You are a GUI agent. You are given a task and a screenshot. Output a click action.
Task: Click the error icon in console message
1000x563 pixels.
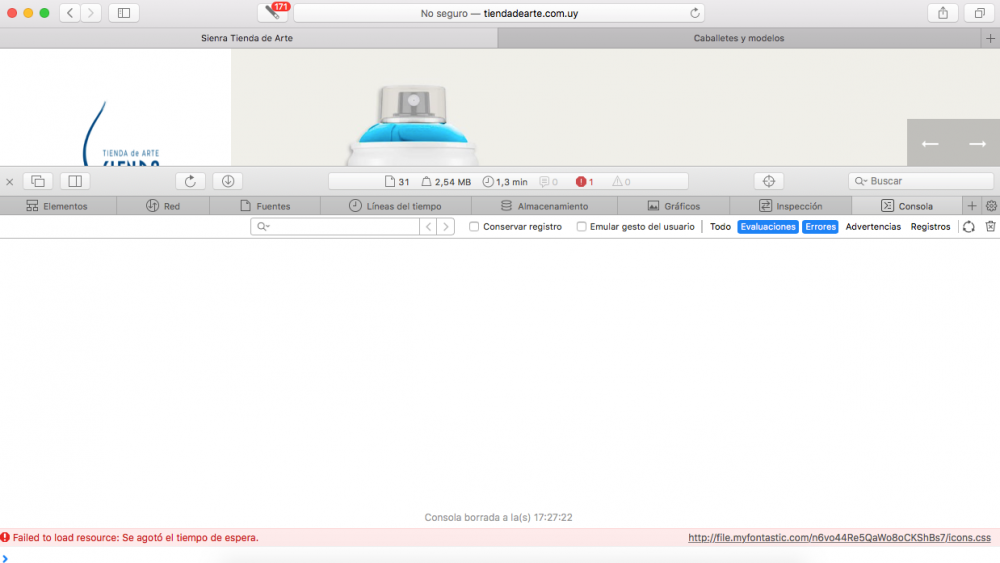pos(6,537)
